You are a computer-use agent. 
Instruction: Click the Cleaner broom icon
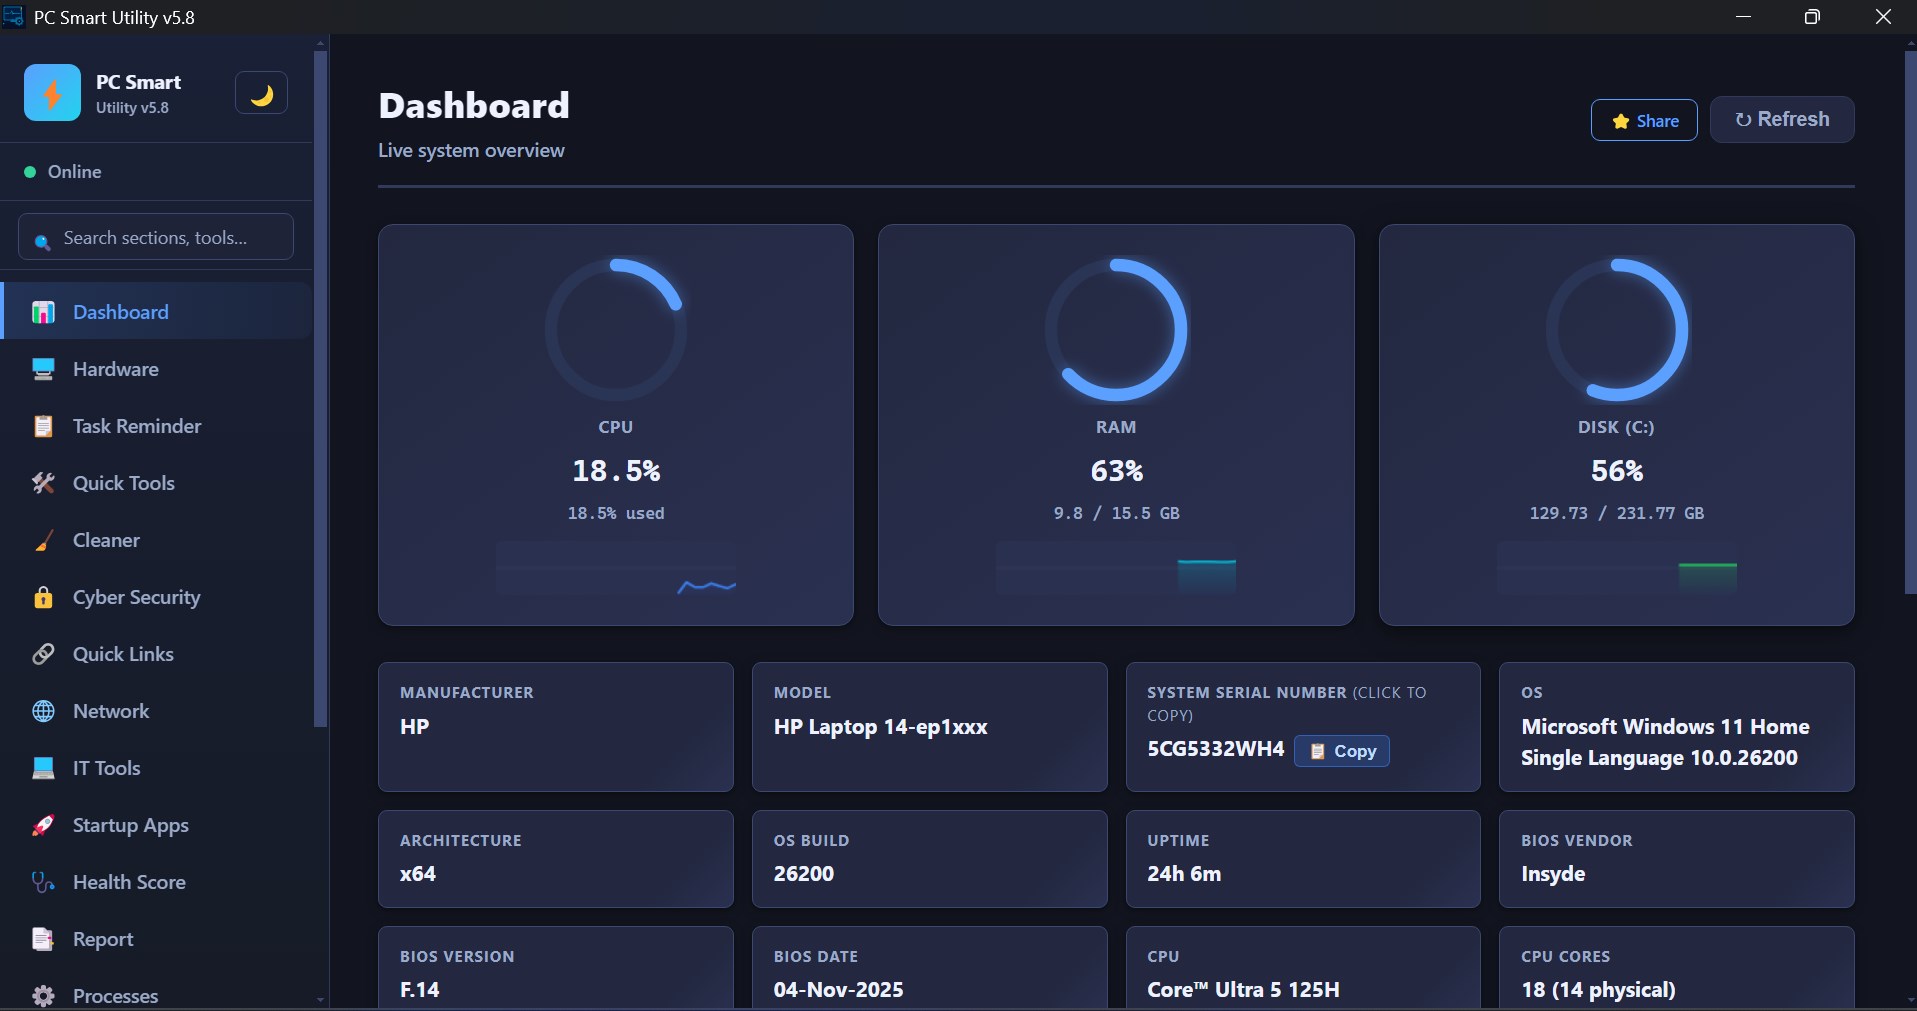point(43,540)
